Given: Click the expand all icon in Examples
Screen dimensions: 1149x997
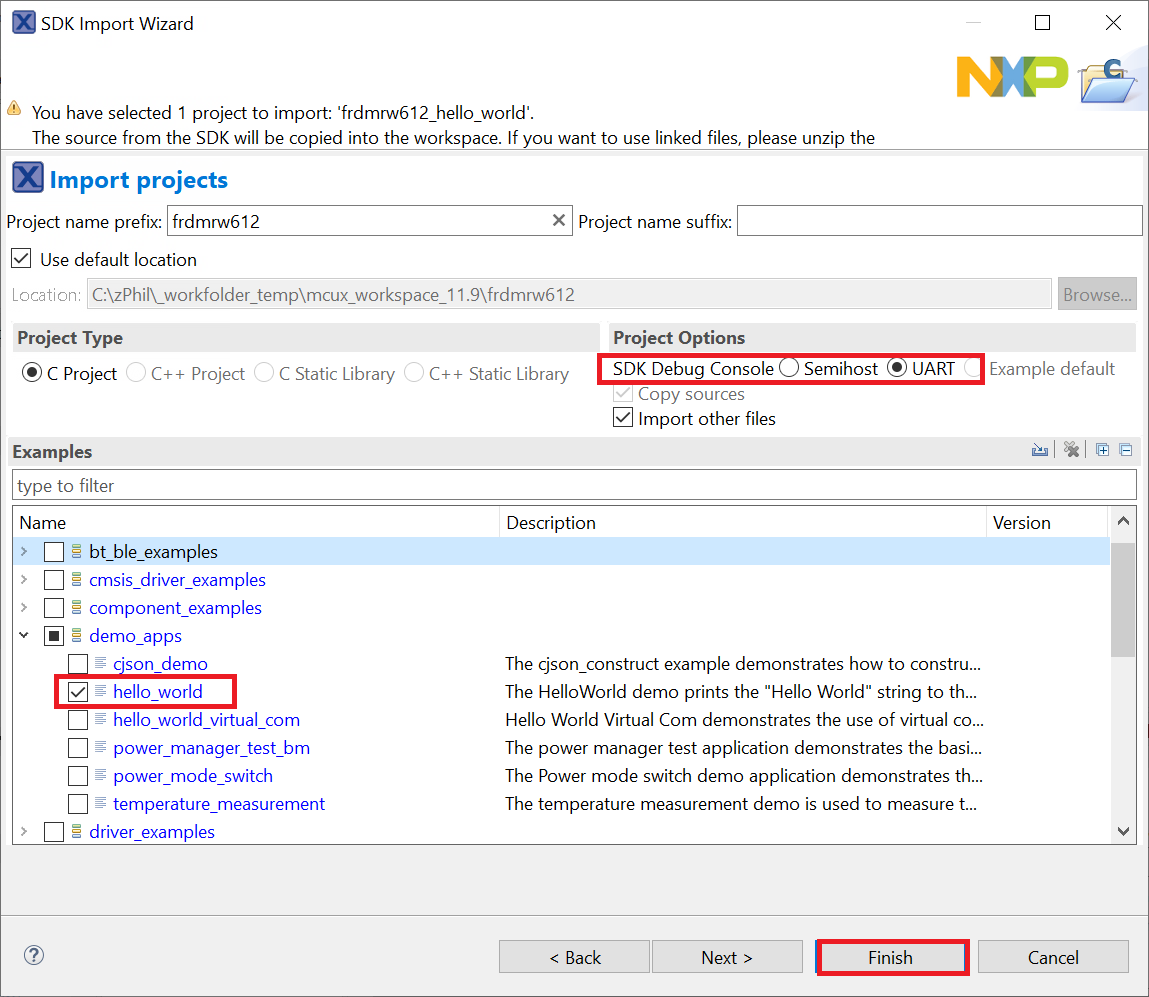Looking at the screenshot, I should pos(1102,451).
